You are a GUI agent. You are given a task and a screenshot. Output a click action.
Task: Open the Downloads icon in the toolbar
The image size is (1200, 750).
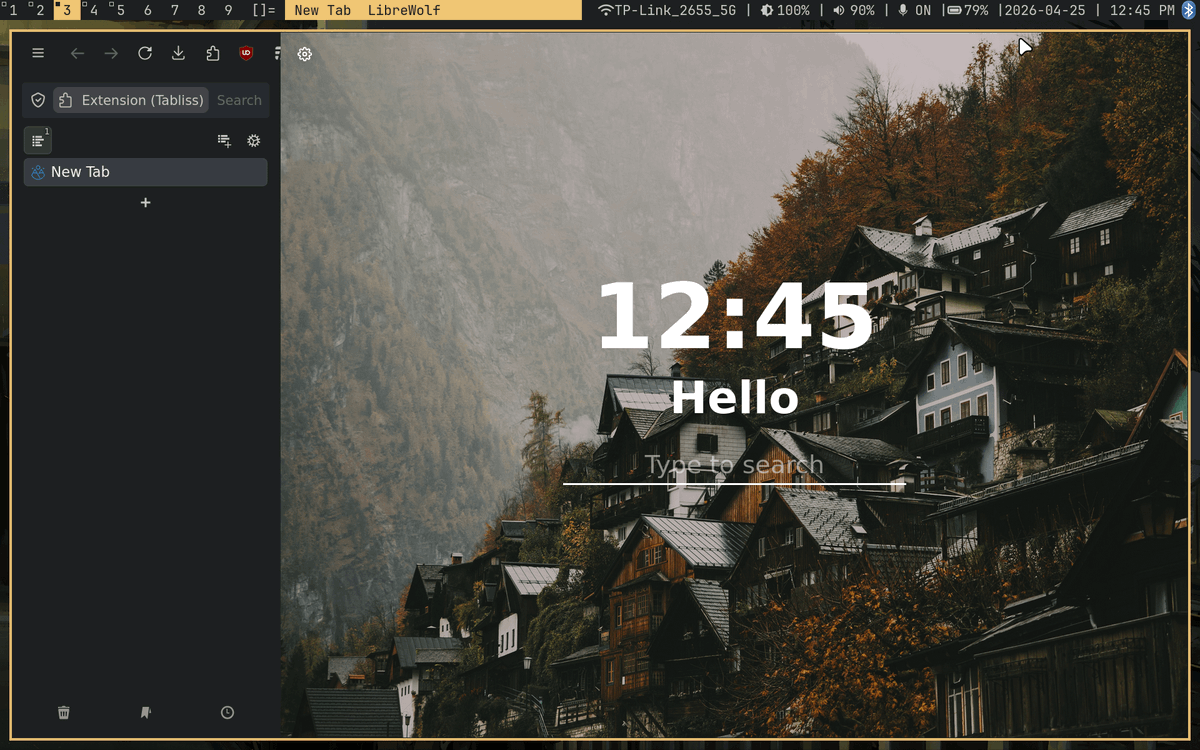[178, 53]
